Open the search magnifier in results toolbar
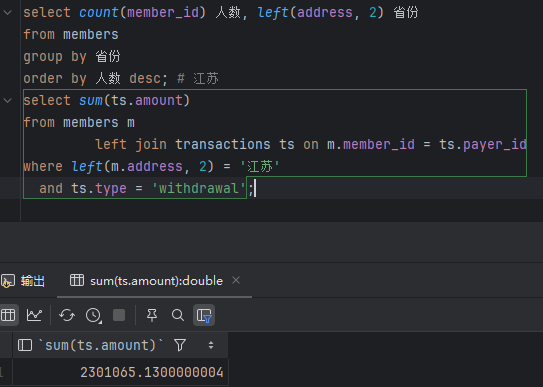 click(178, 315)
